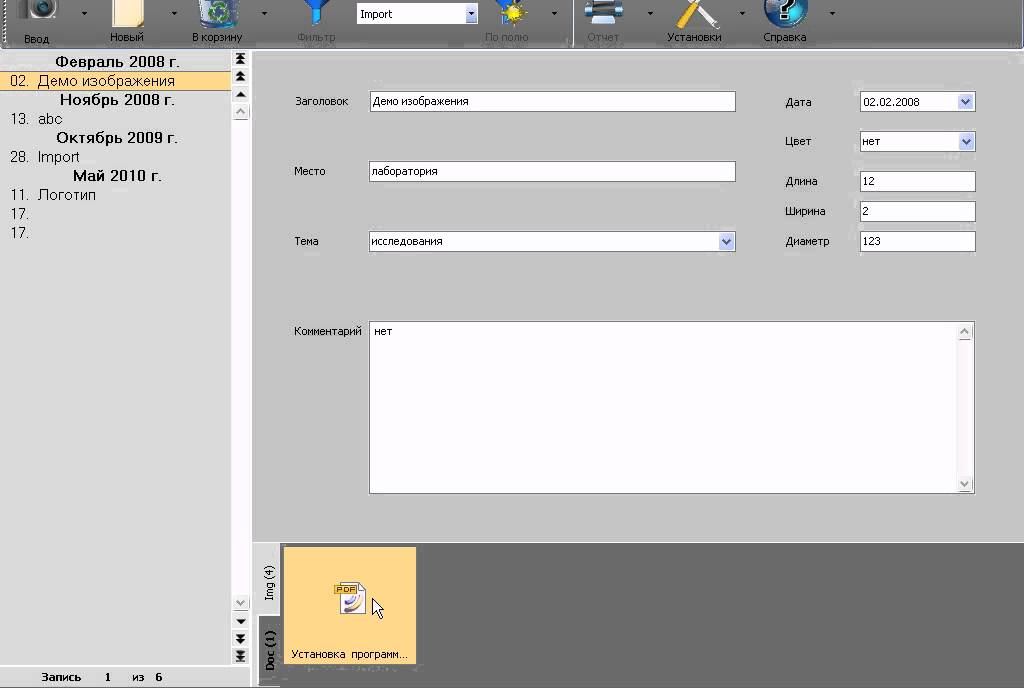Switch to the Img (4) tab
Viewport: 1024px width, 688px height.
tap(269, 582)
